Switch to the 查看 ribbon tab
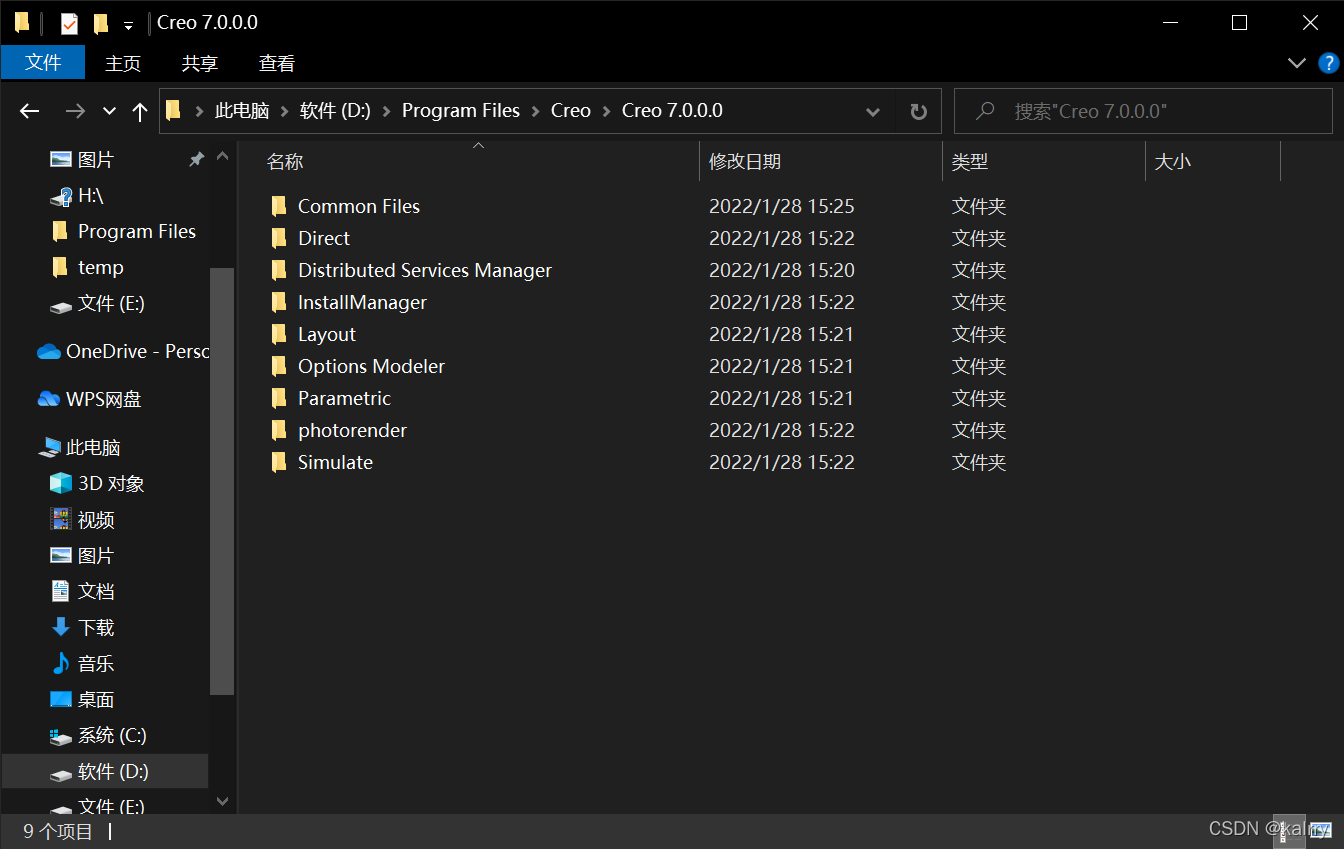The width and height of the screenshot is (1344, 849). coord(277,63)
